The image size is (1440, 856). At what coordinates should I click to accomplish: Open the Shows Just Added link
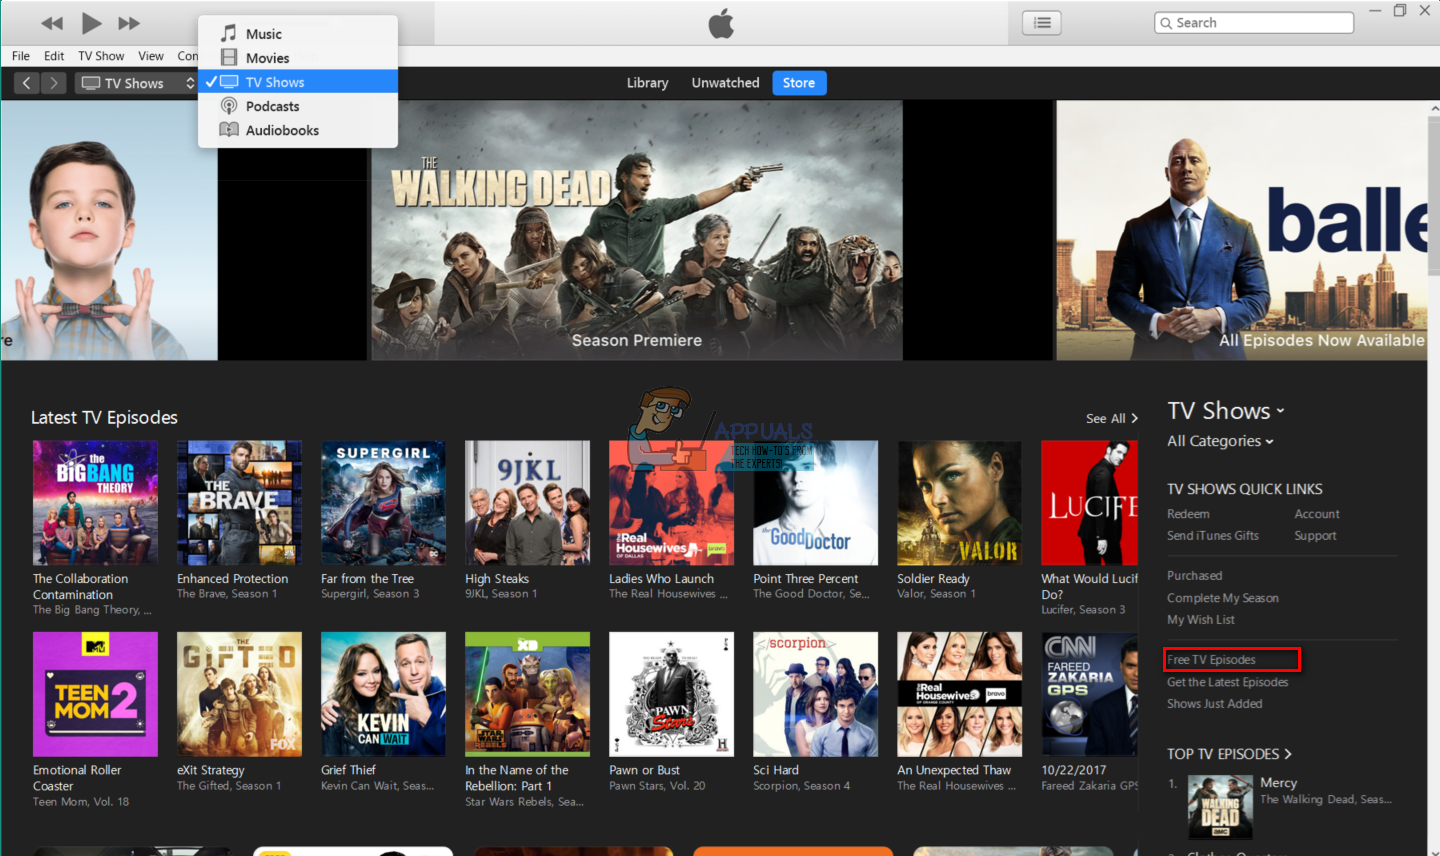pos(1215,704)
